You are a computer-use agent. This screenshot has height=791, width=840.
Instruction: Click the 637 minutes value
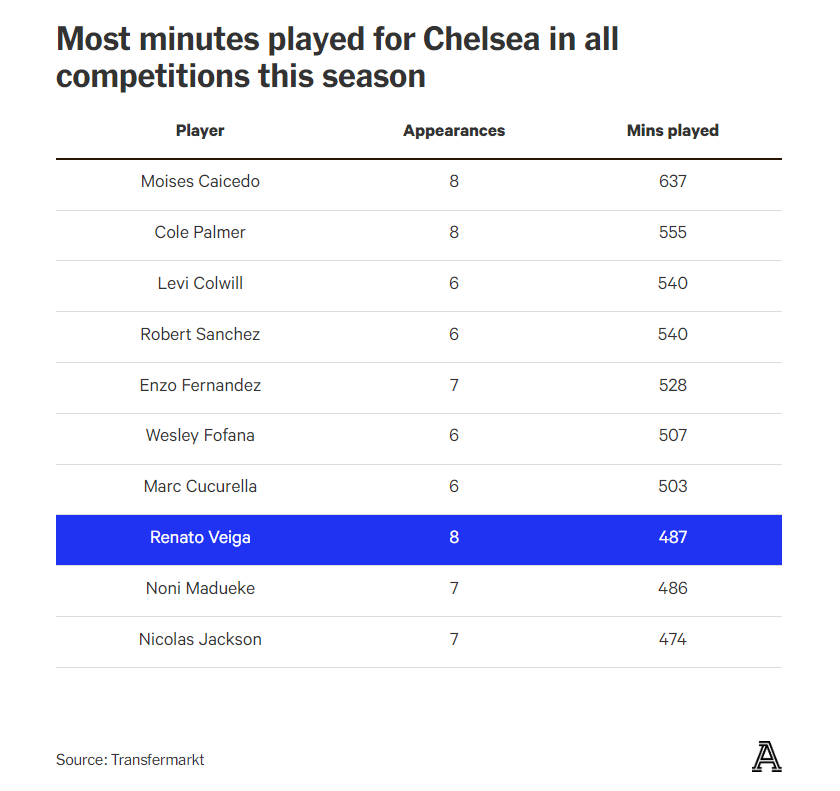pos(673,182)
